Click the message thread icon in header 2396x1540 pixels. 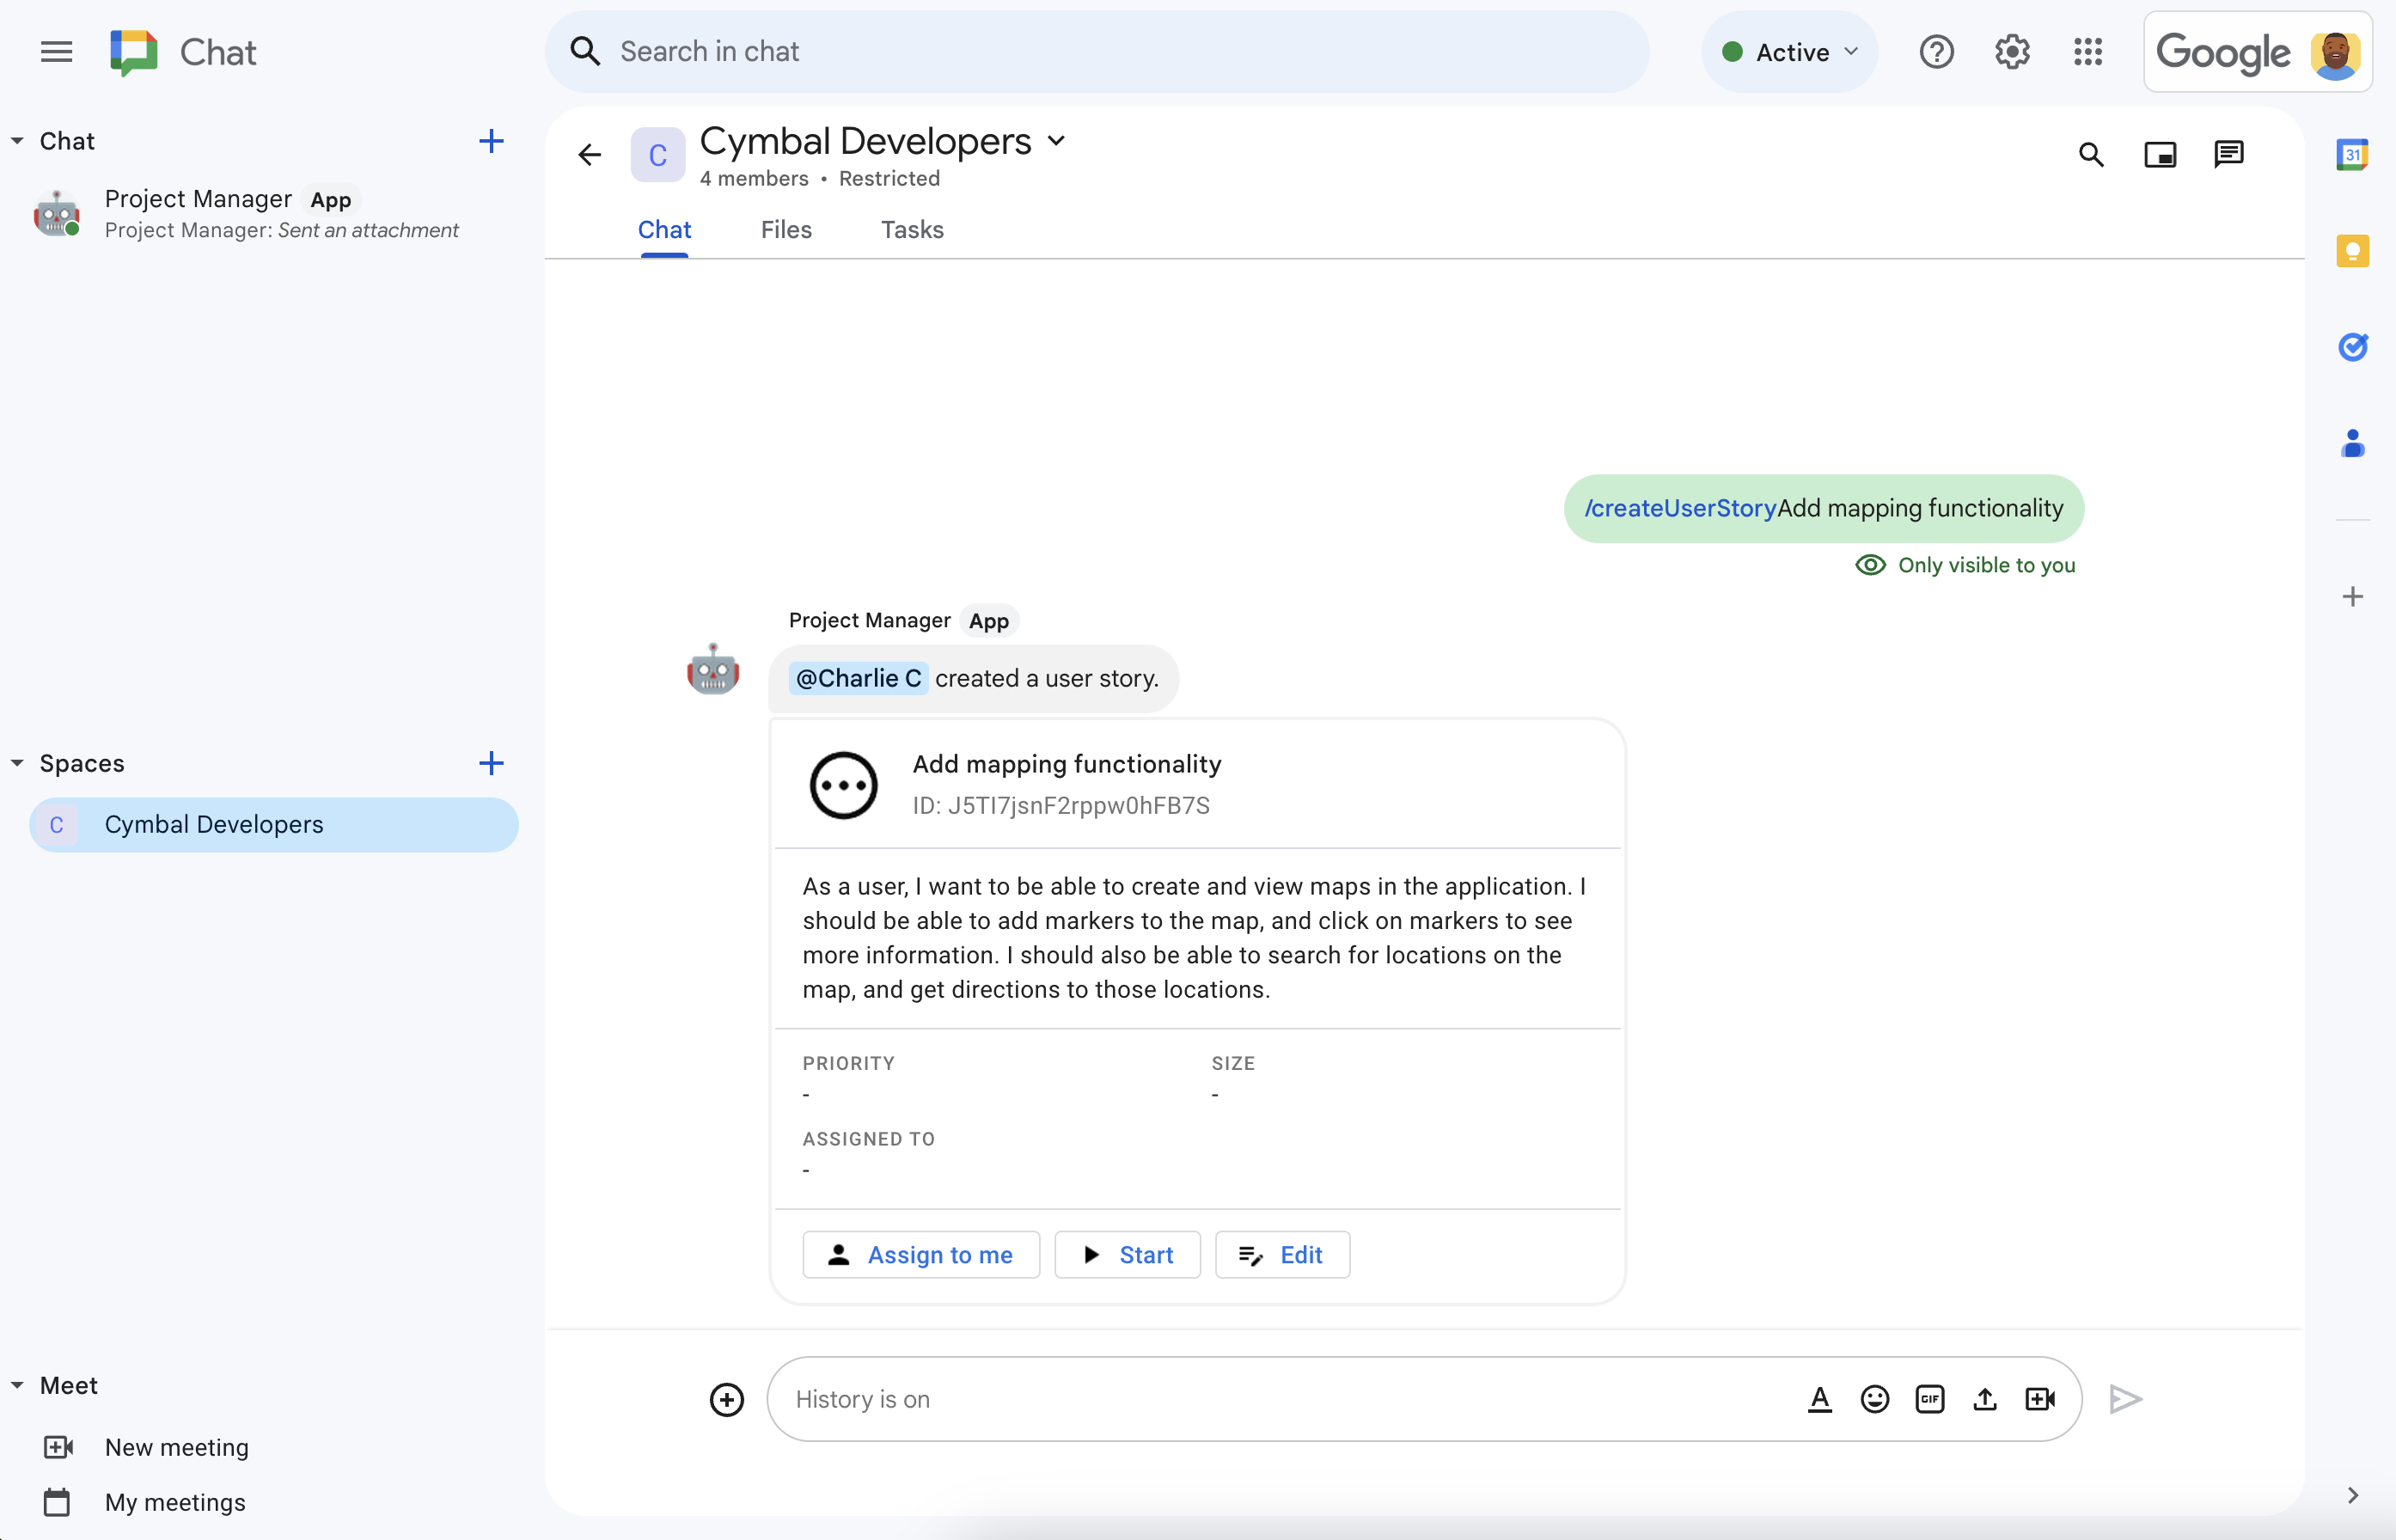pyautogui.click(x=2228, y=154)
